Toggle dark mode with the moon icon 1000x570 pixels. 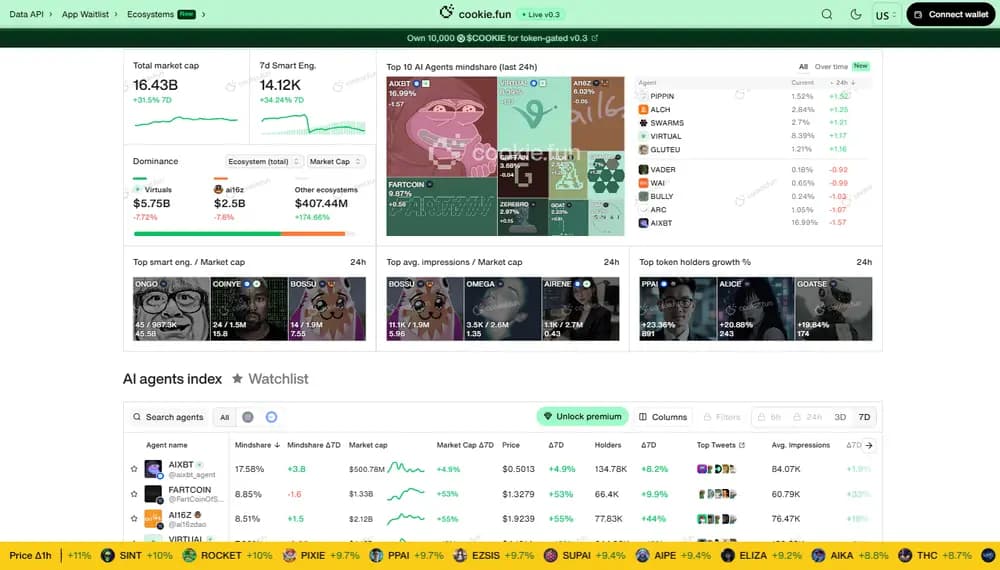(x=855, y=15)
